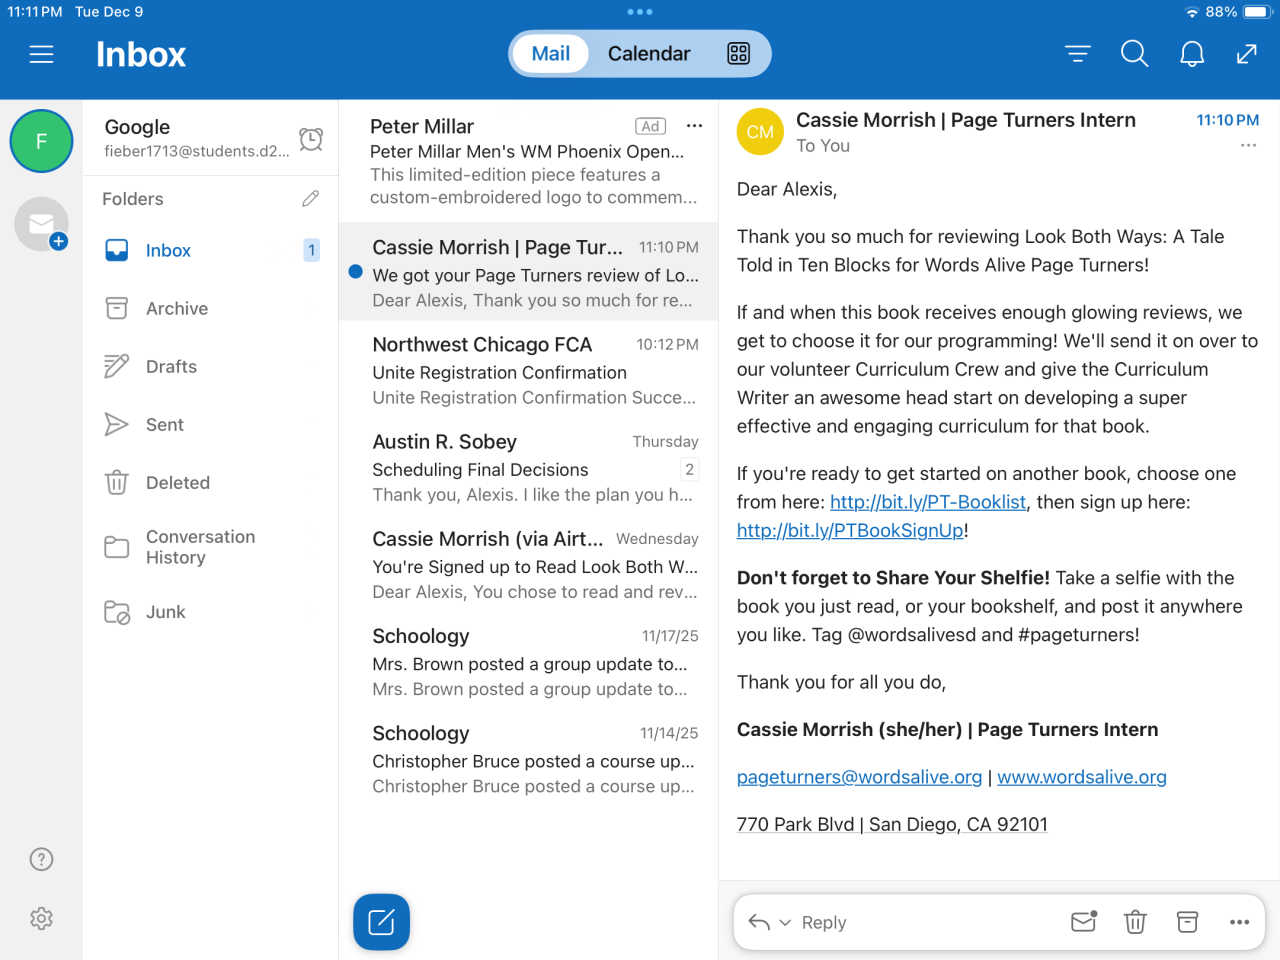Email pageturners@wordsalive.org link
The width and height of the screenshot is (1280, 960).
pyautogui.click(x=859, y=777)
